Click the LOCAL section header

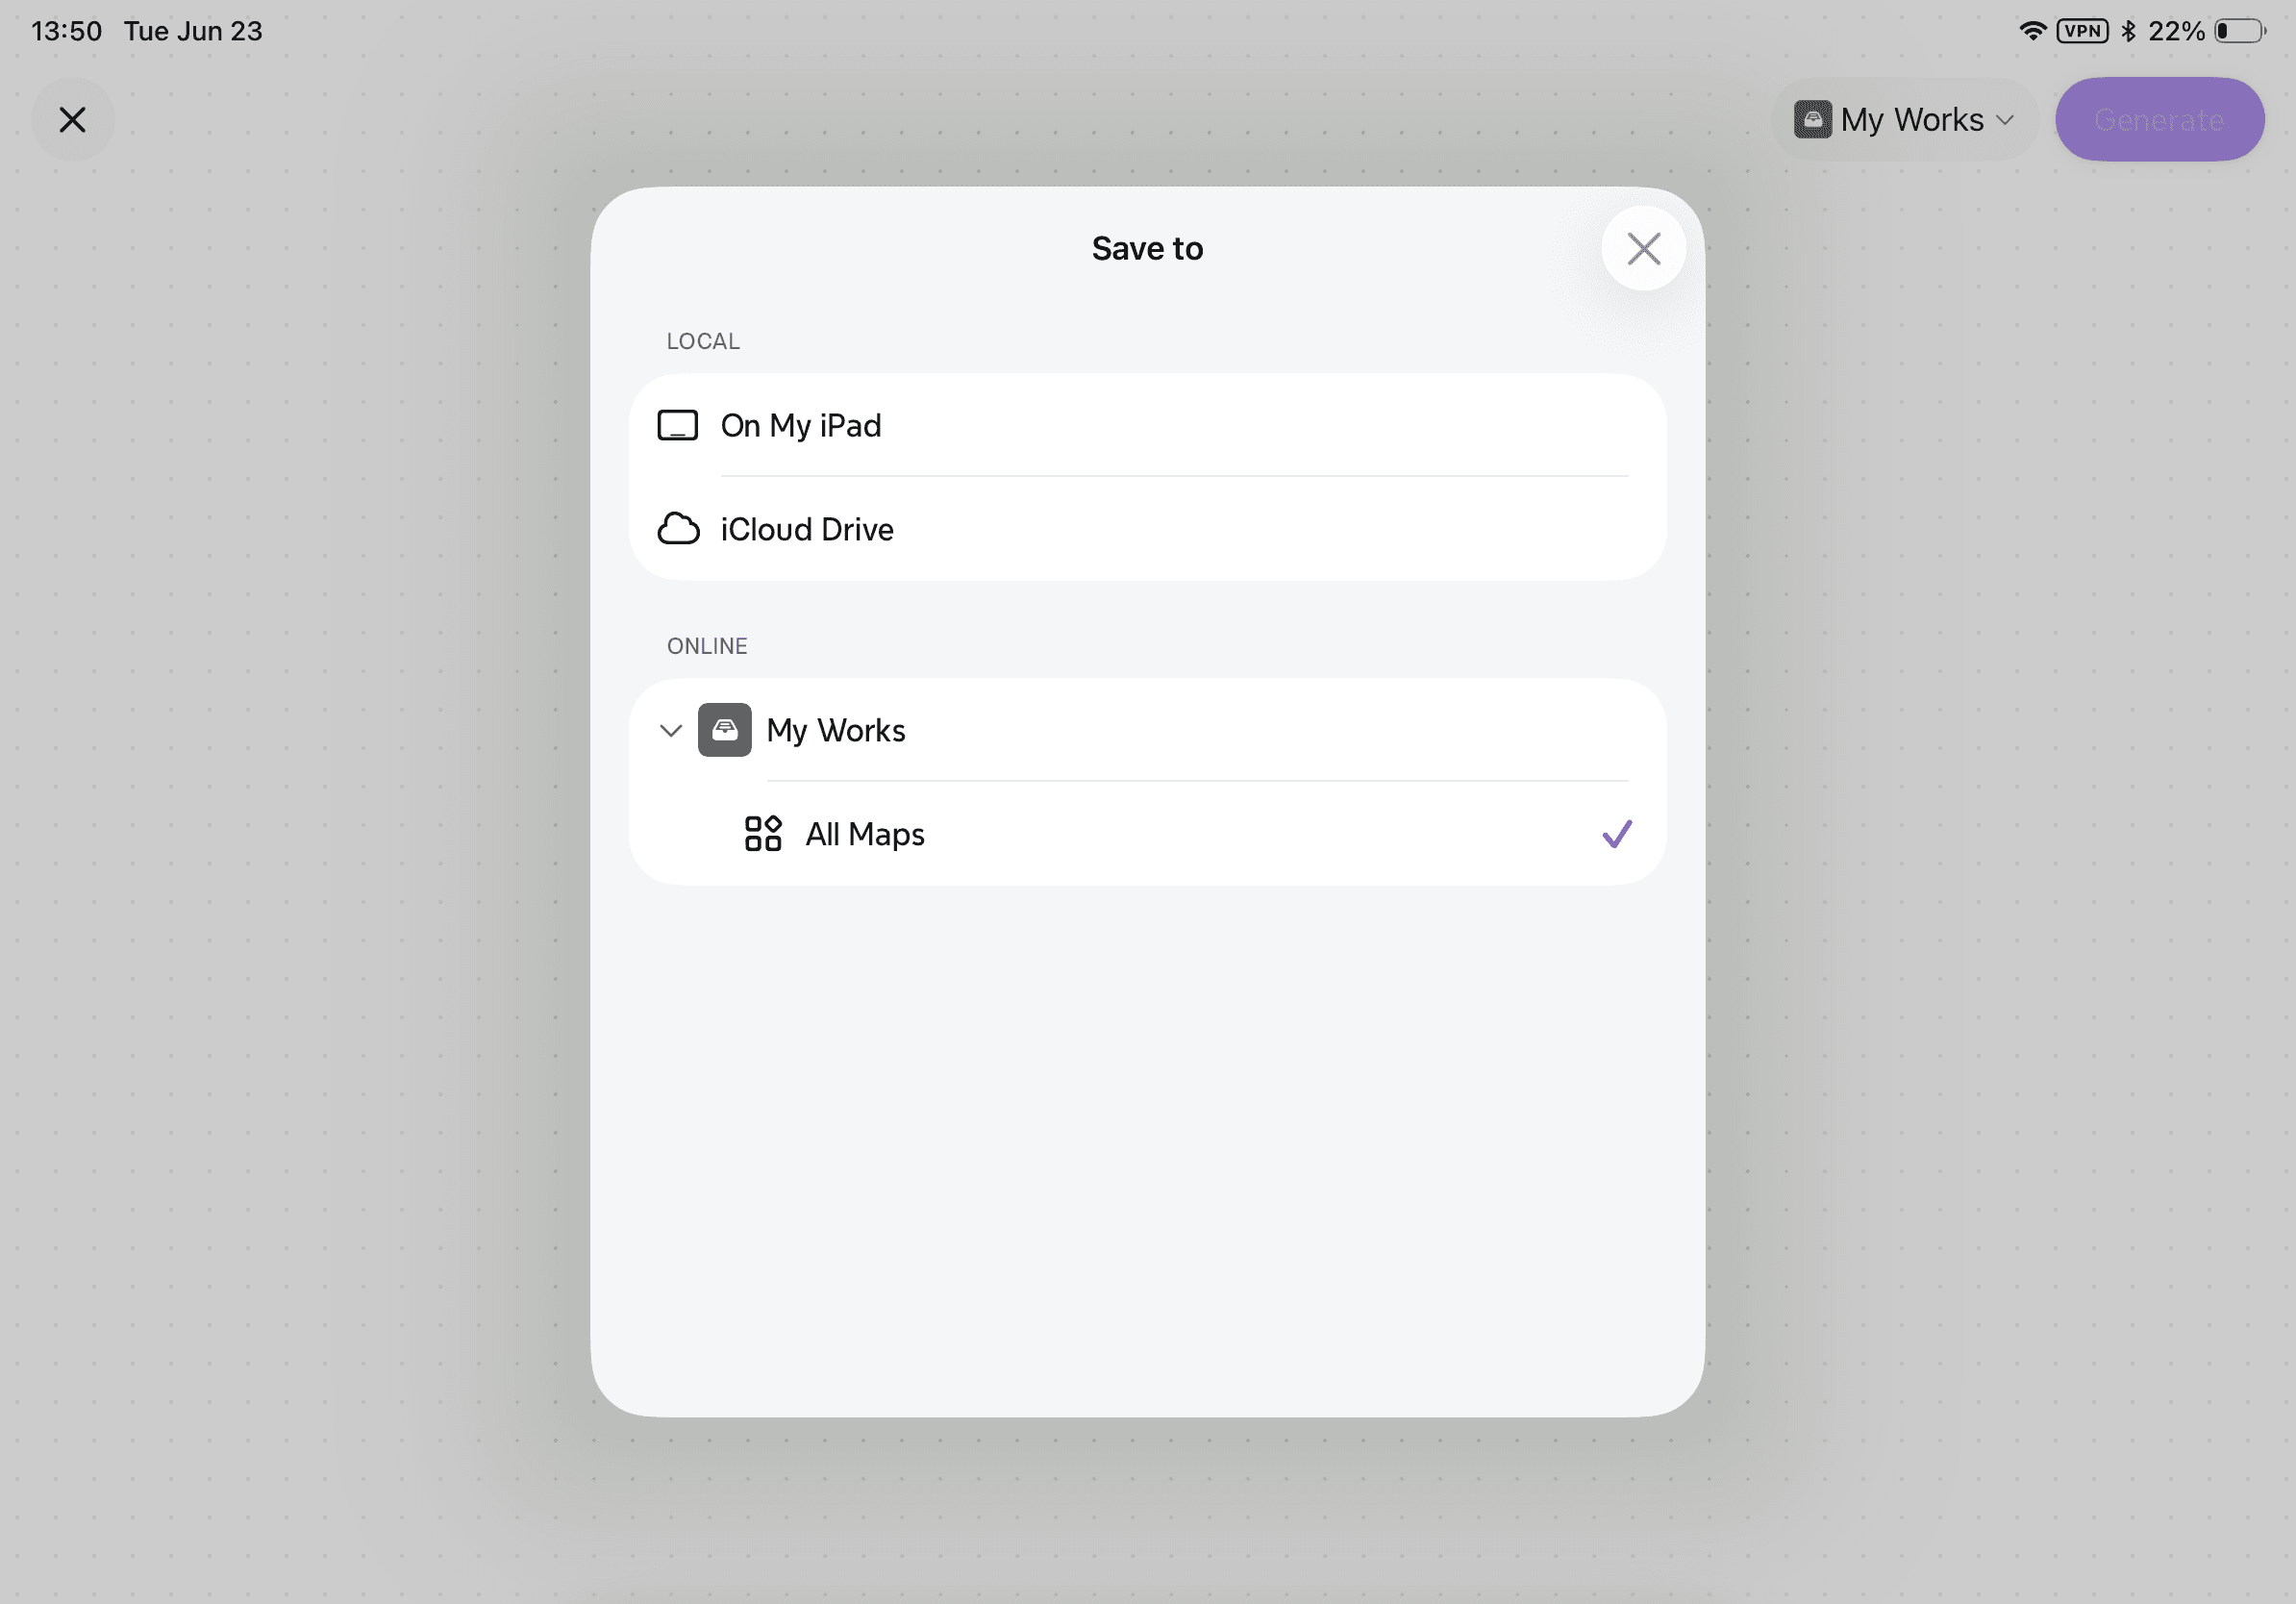click(x=703, y=341)
